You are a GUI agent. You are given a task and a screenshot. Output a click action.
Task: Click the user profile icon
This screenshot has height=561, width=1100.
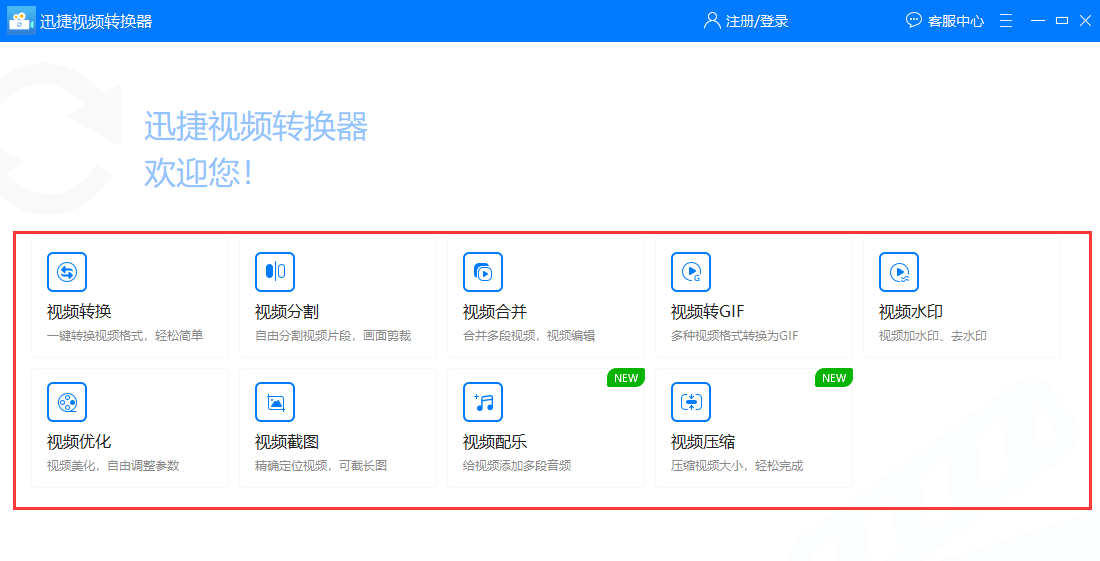pos(712,20)
